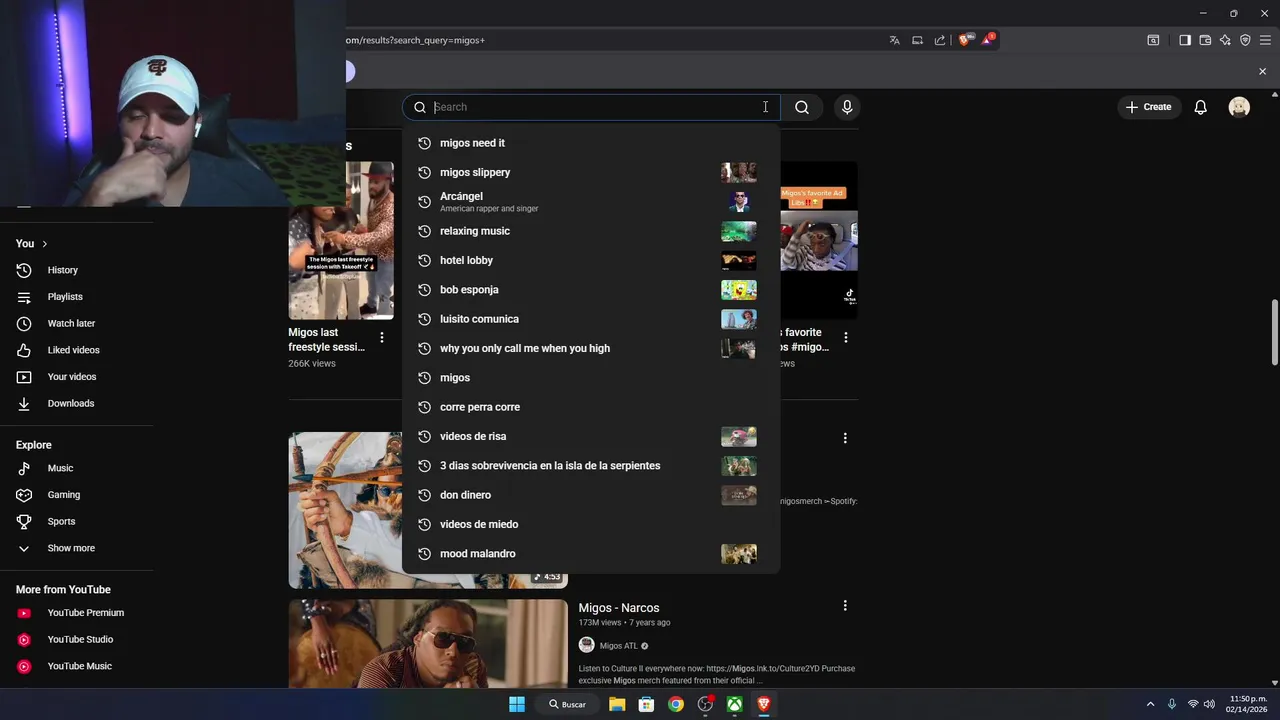The width and height of the screenshot is (1280, 720).
Task: Open Windows Start menu
Action: click(517, 704)
